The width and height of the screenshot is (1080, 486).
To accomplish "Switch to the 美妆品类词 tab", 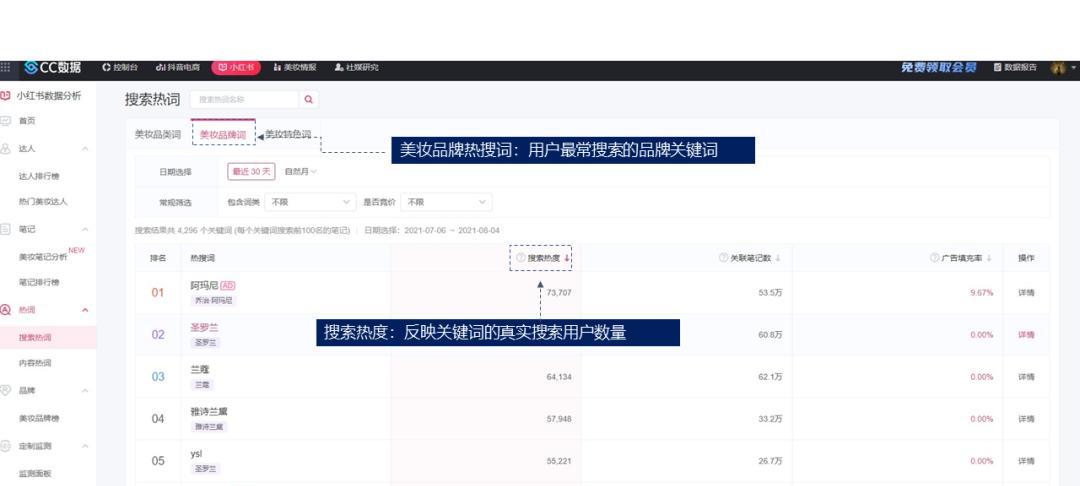I will pyautogui.click(x=157, y=134).
